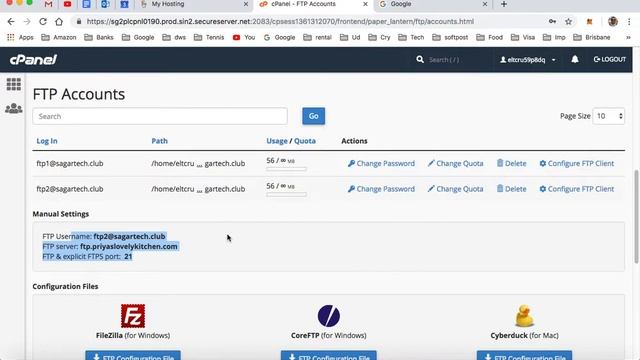Reload the current page

42,22
